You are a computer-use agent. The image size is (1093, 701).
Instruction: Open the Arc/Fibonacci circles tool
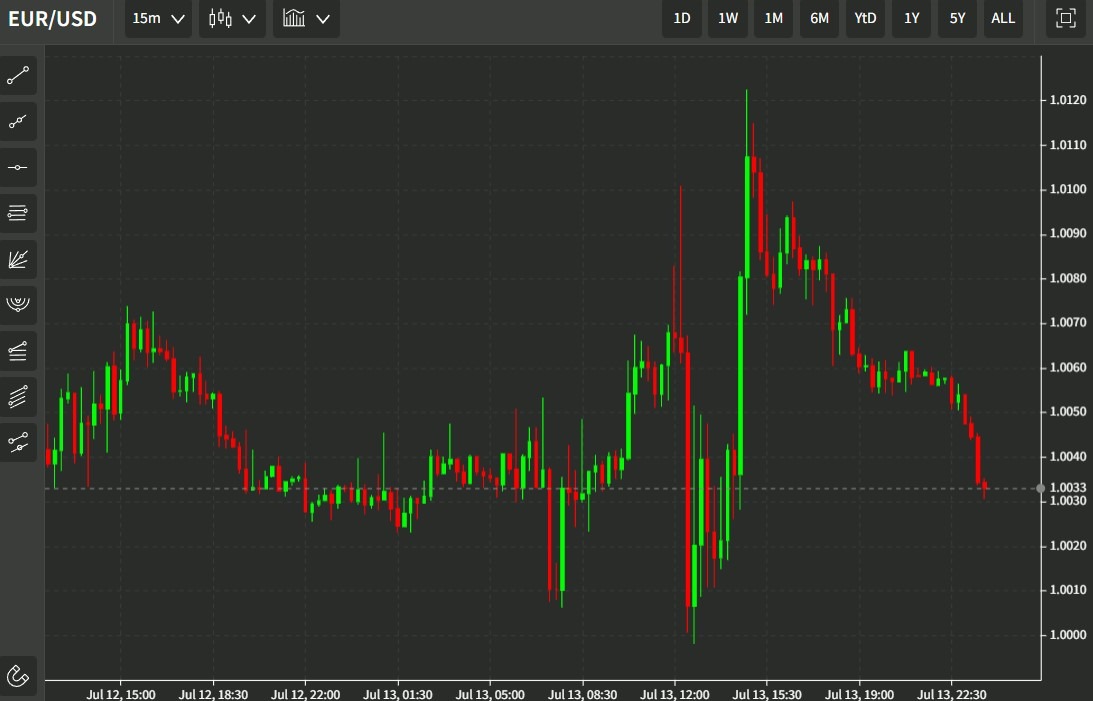18,305
